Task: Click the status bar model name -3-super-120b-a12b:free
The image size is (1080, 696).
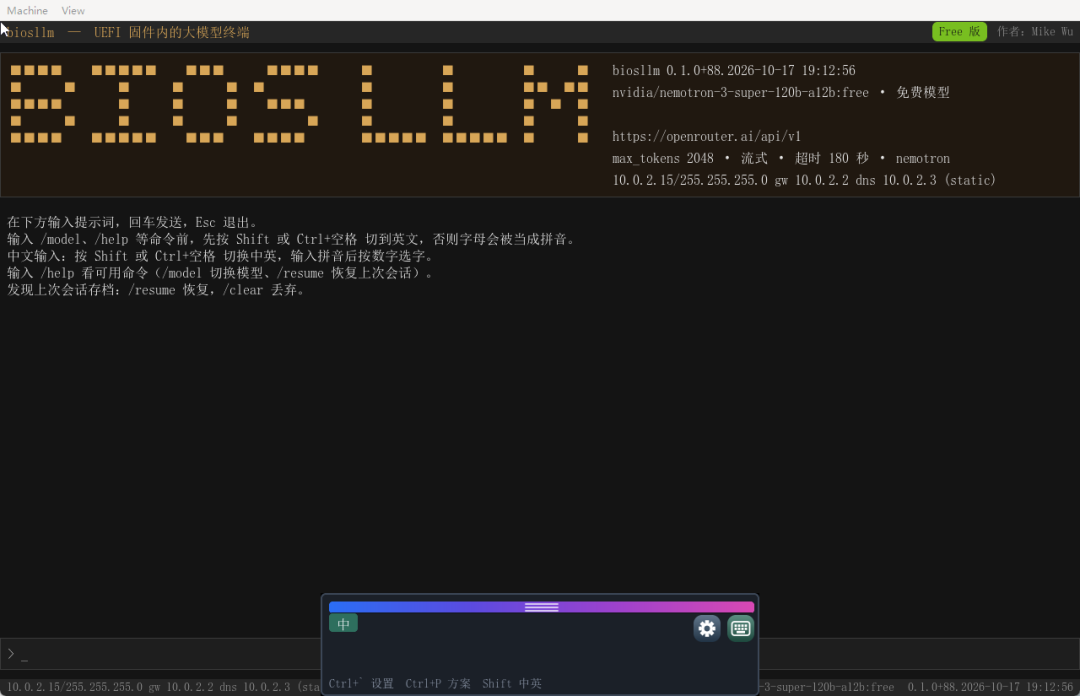Action: [x=827, y=687]
